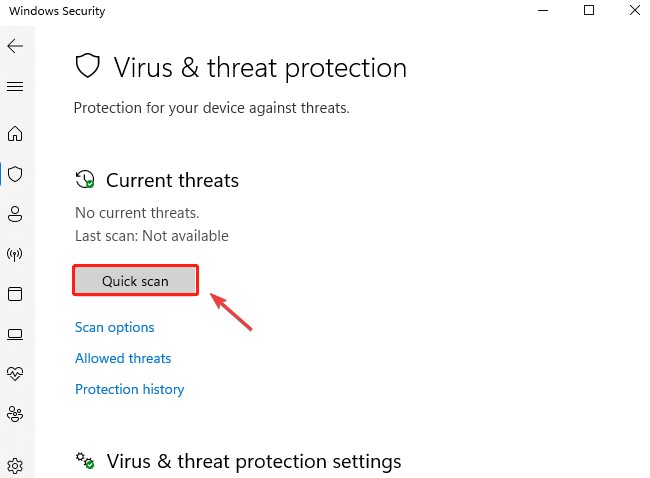Open Device performance & health heart icon
This screenshot has height=478, width=650.
(15, 374)
